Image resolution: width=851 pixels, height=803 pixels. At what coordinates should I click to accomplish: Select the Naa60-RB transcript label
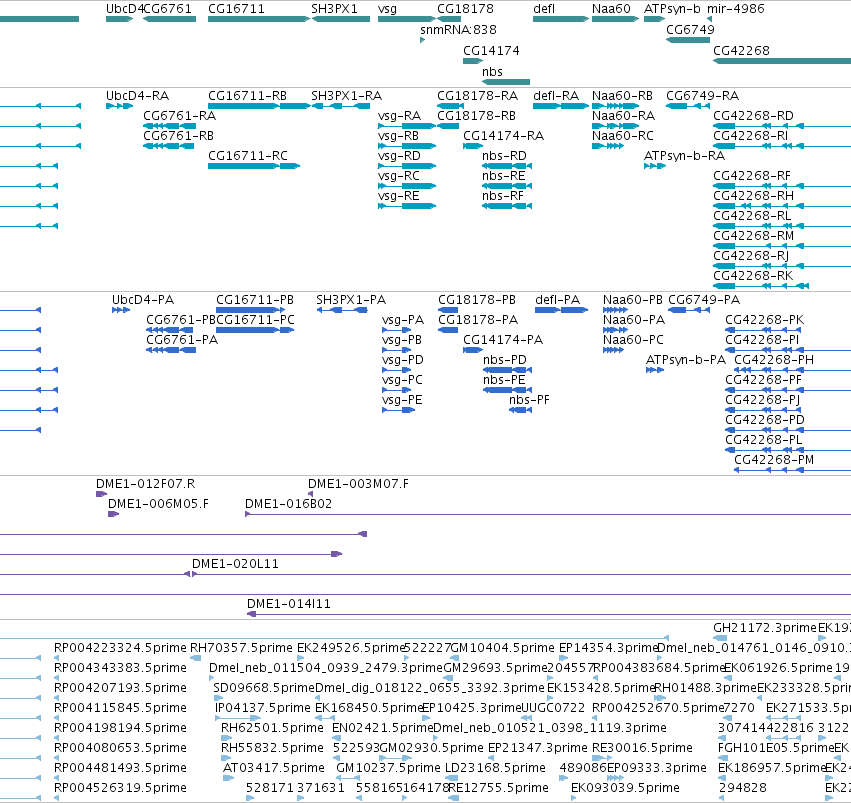tap(623, 95)
